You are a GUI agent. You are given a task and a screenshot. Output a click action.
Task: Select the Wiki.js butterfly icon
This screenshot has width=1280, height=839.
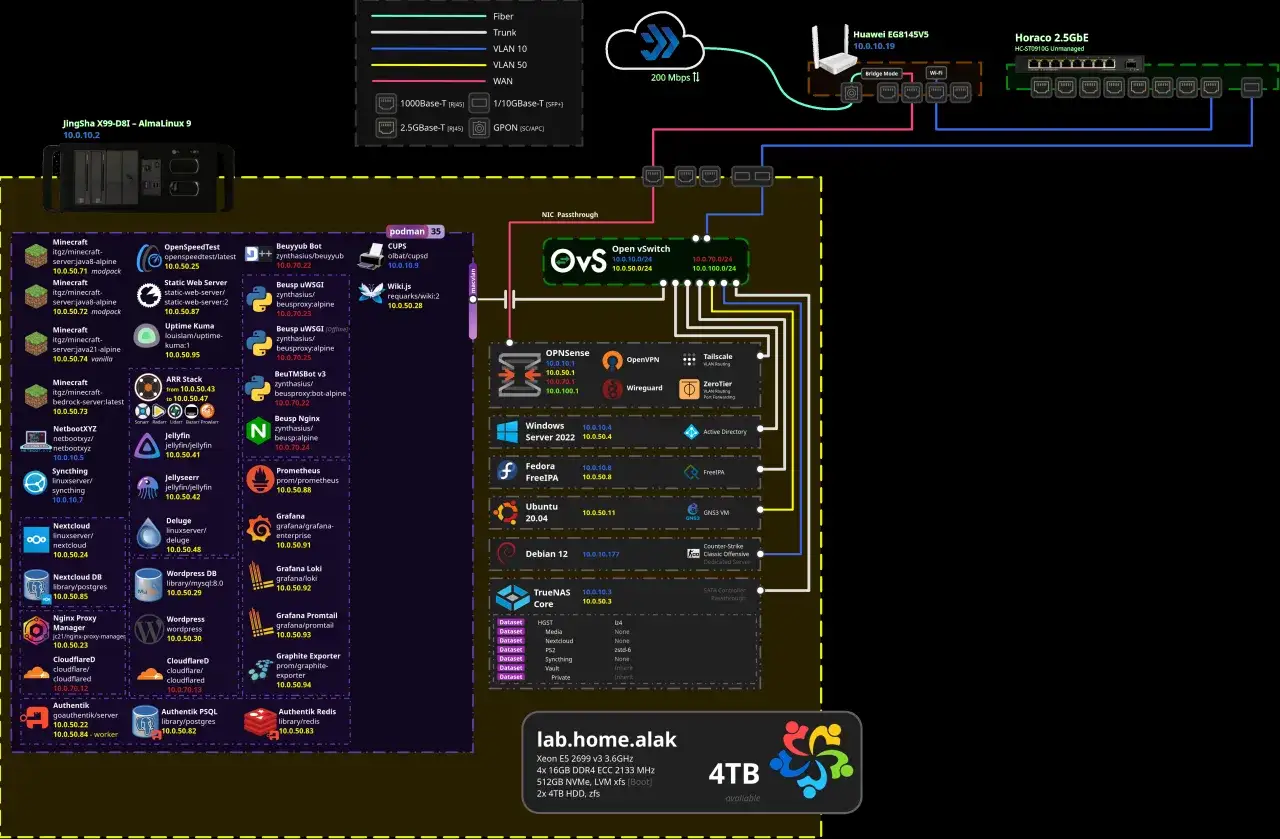(x=371, y=295)
